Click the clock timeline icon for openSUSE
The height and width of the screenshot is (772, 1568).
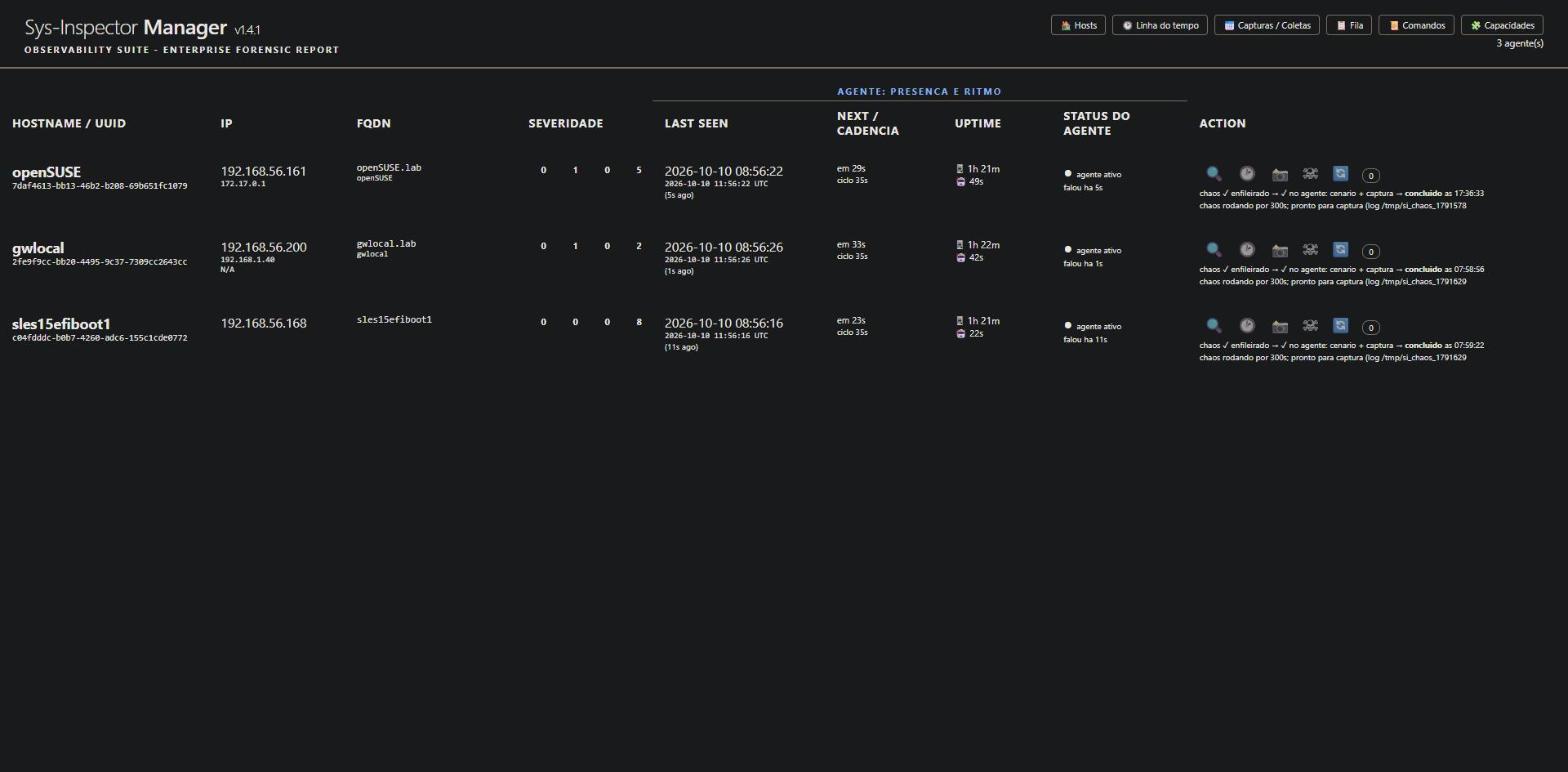[1247, 174]
